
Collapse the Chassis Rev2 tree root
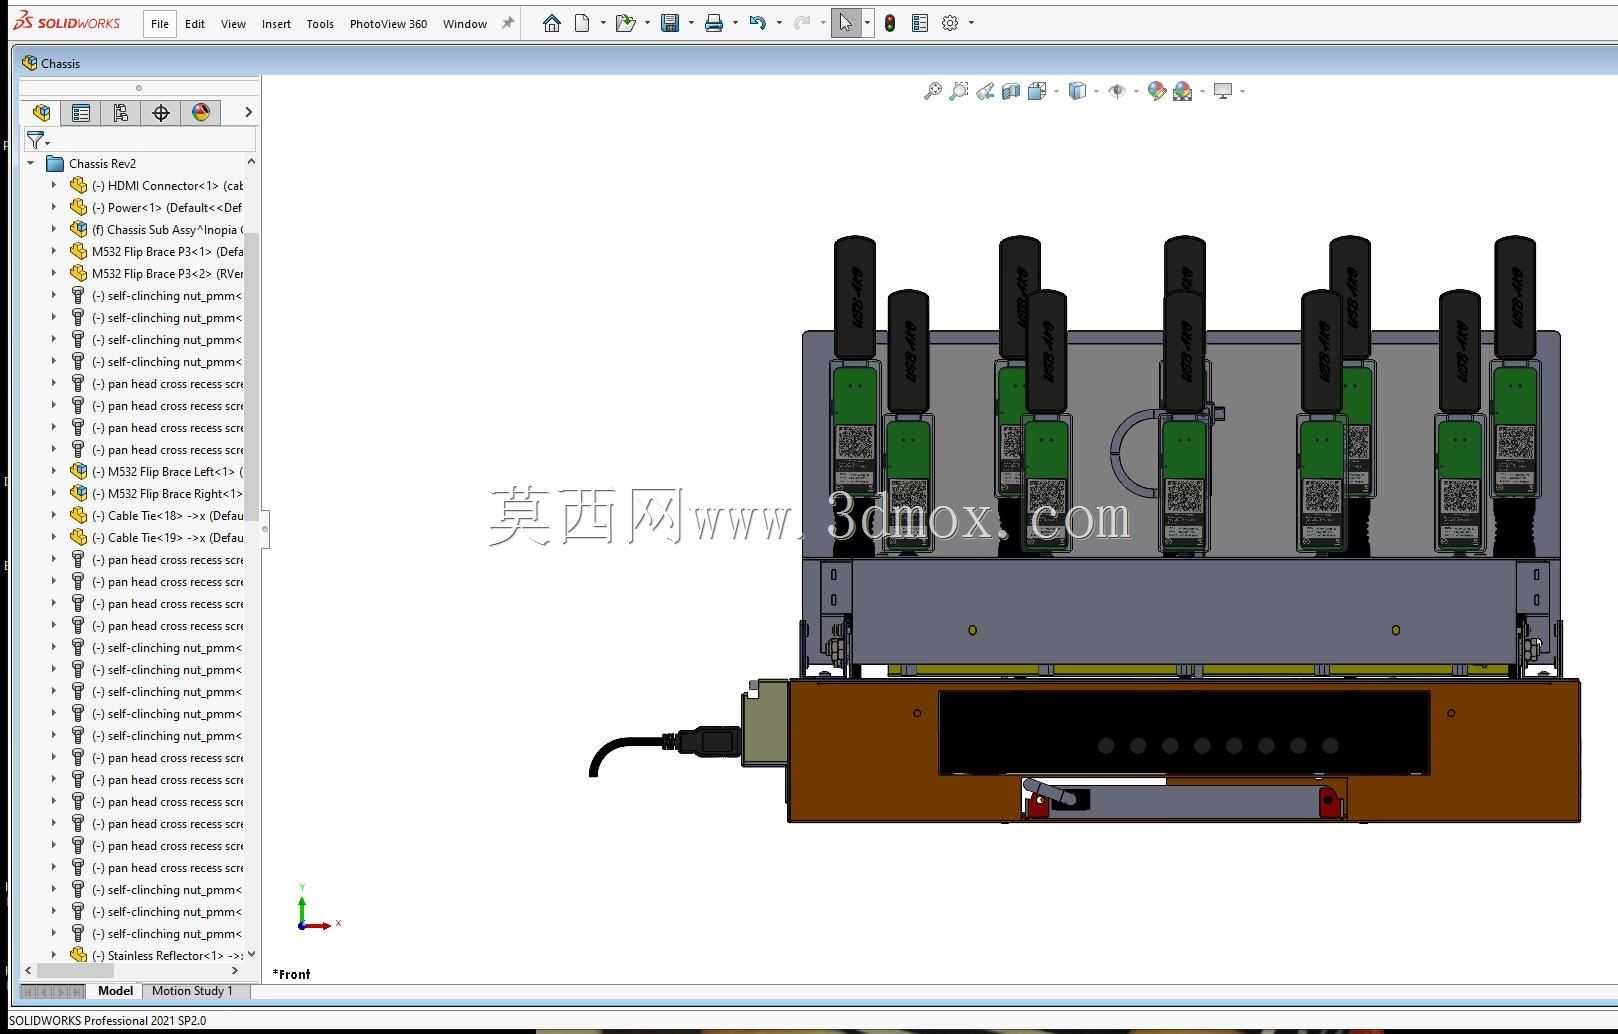(31, 163)
